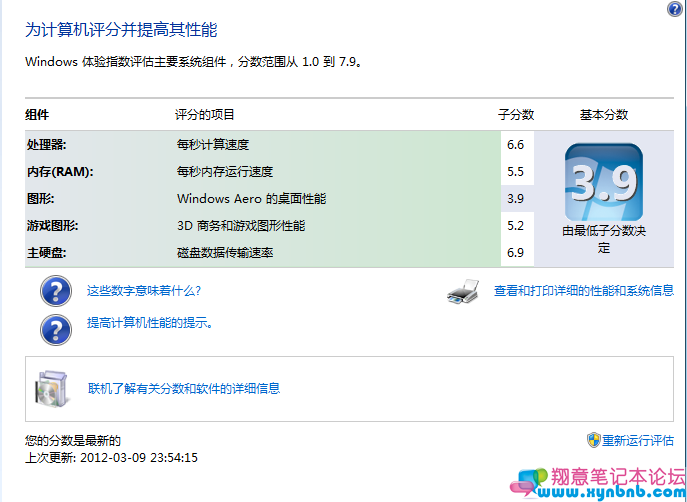This screenshot has height=502, width=687.
Task: Open 联机了解有关分数和软件的详细信息 link
Action: 184,389
